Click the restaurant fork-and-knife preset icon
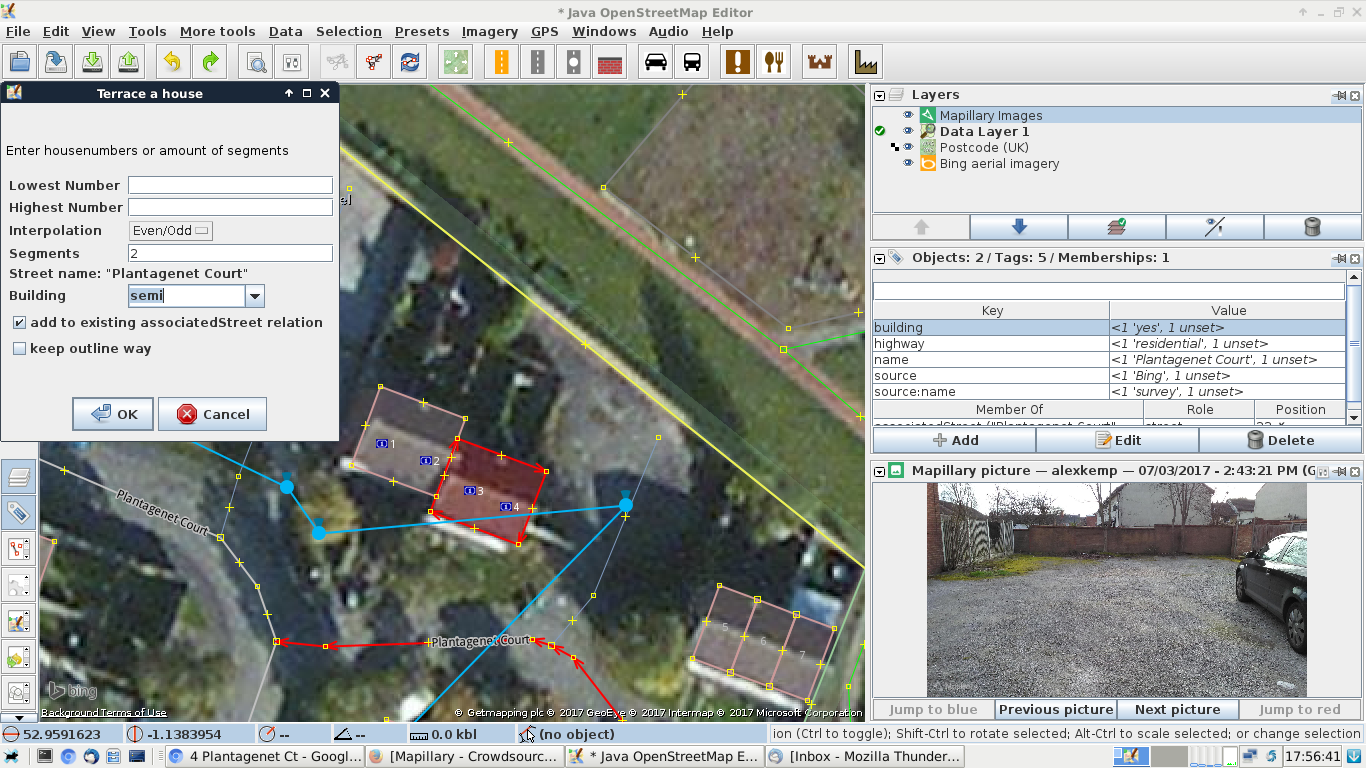Viewport: 1366px width, 768px height. pos(773,62)
